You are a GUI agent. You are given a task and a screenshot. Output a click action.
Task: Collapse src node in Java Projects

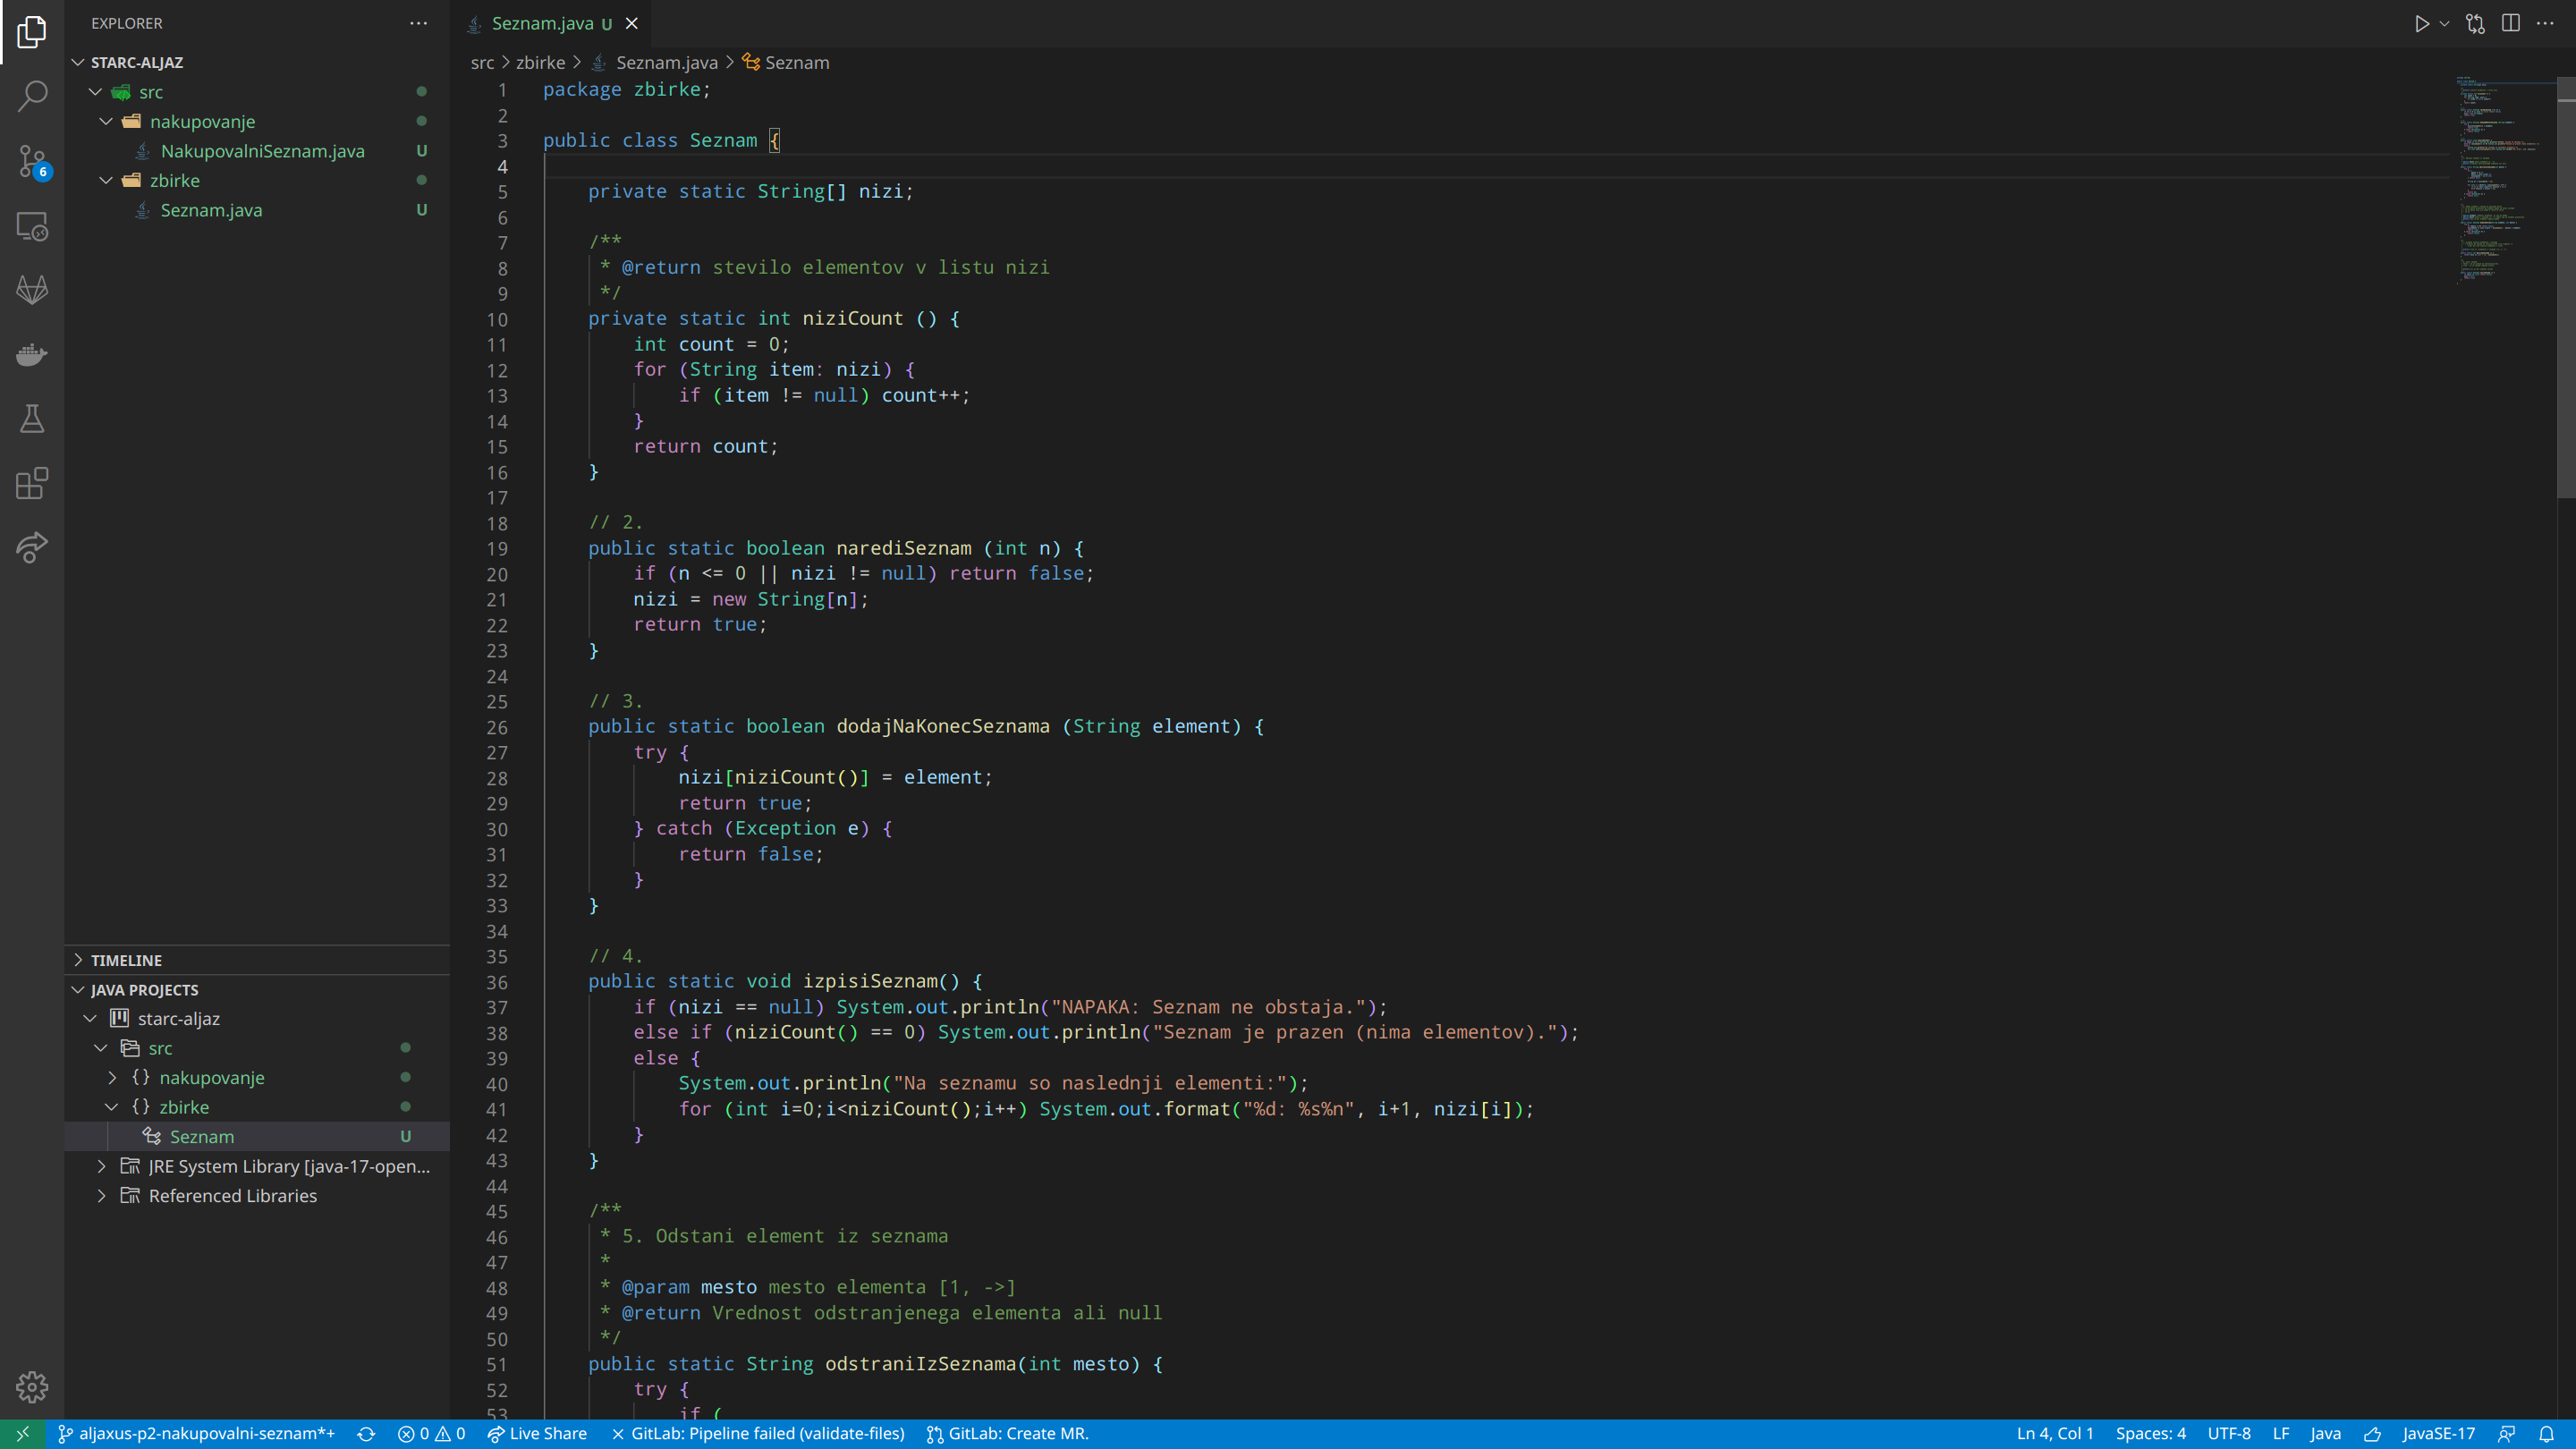point(257,1048)
